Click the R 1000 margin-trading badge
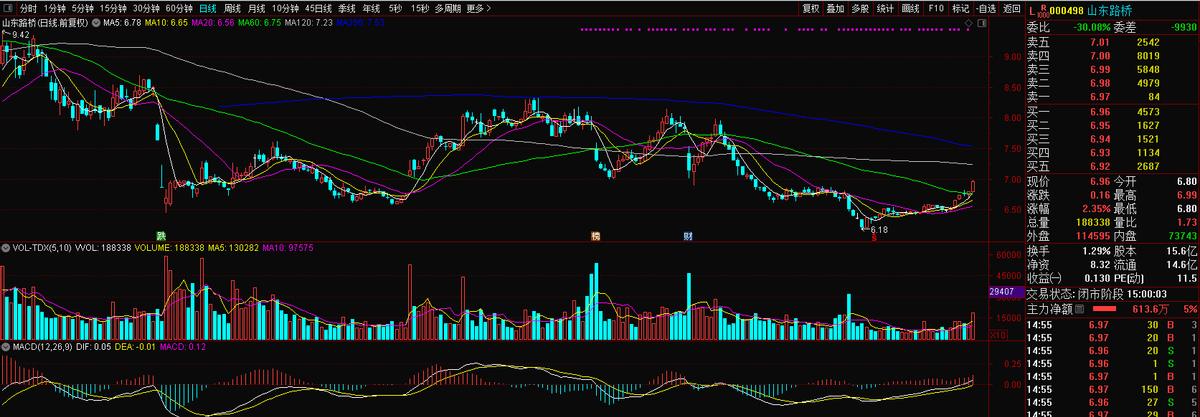This screenshot has height=417, width=1200. coord(1043,9)
